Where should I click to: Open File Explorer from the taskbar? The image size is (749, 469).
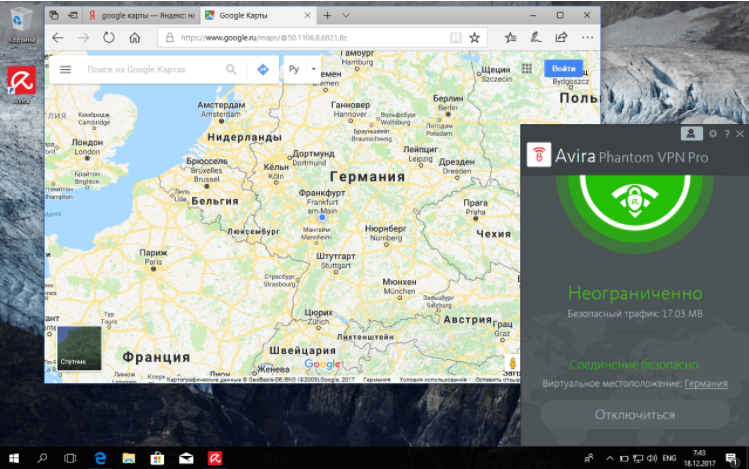pyautogui.click(x=128, y=458)
